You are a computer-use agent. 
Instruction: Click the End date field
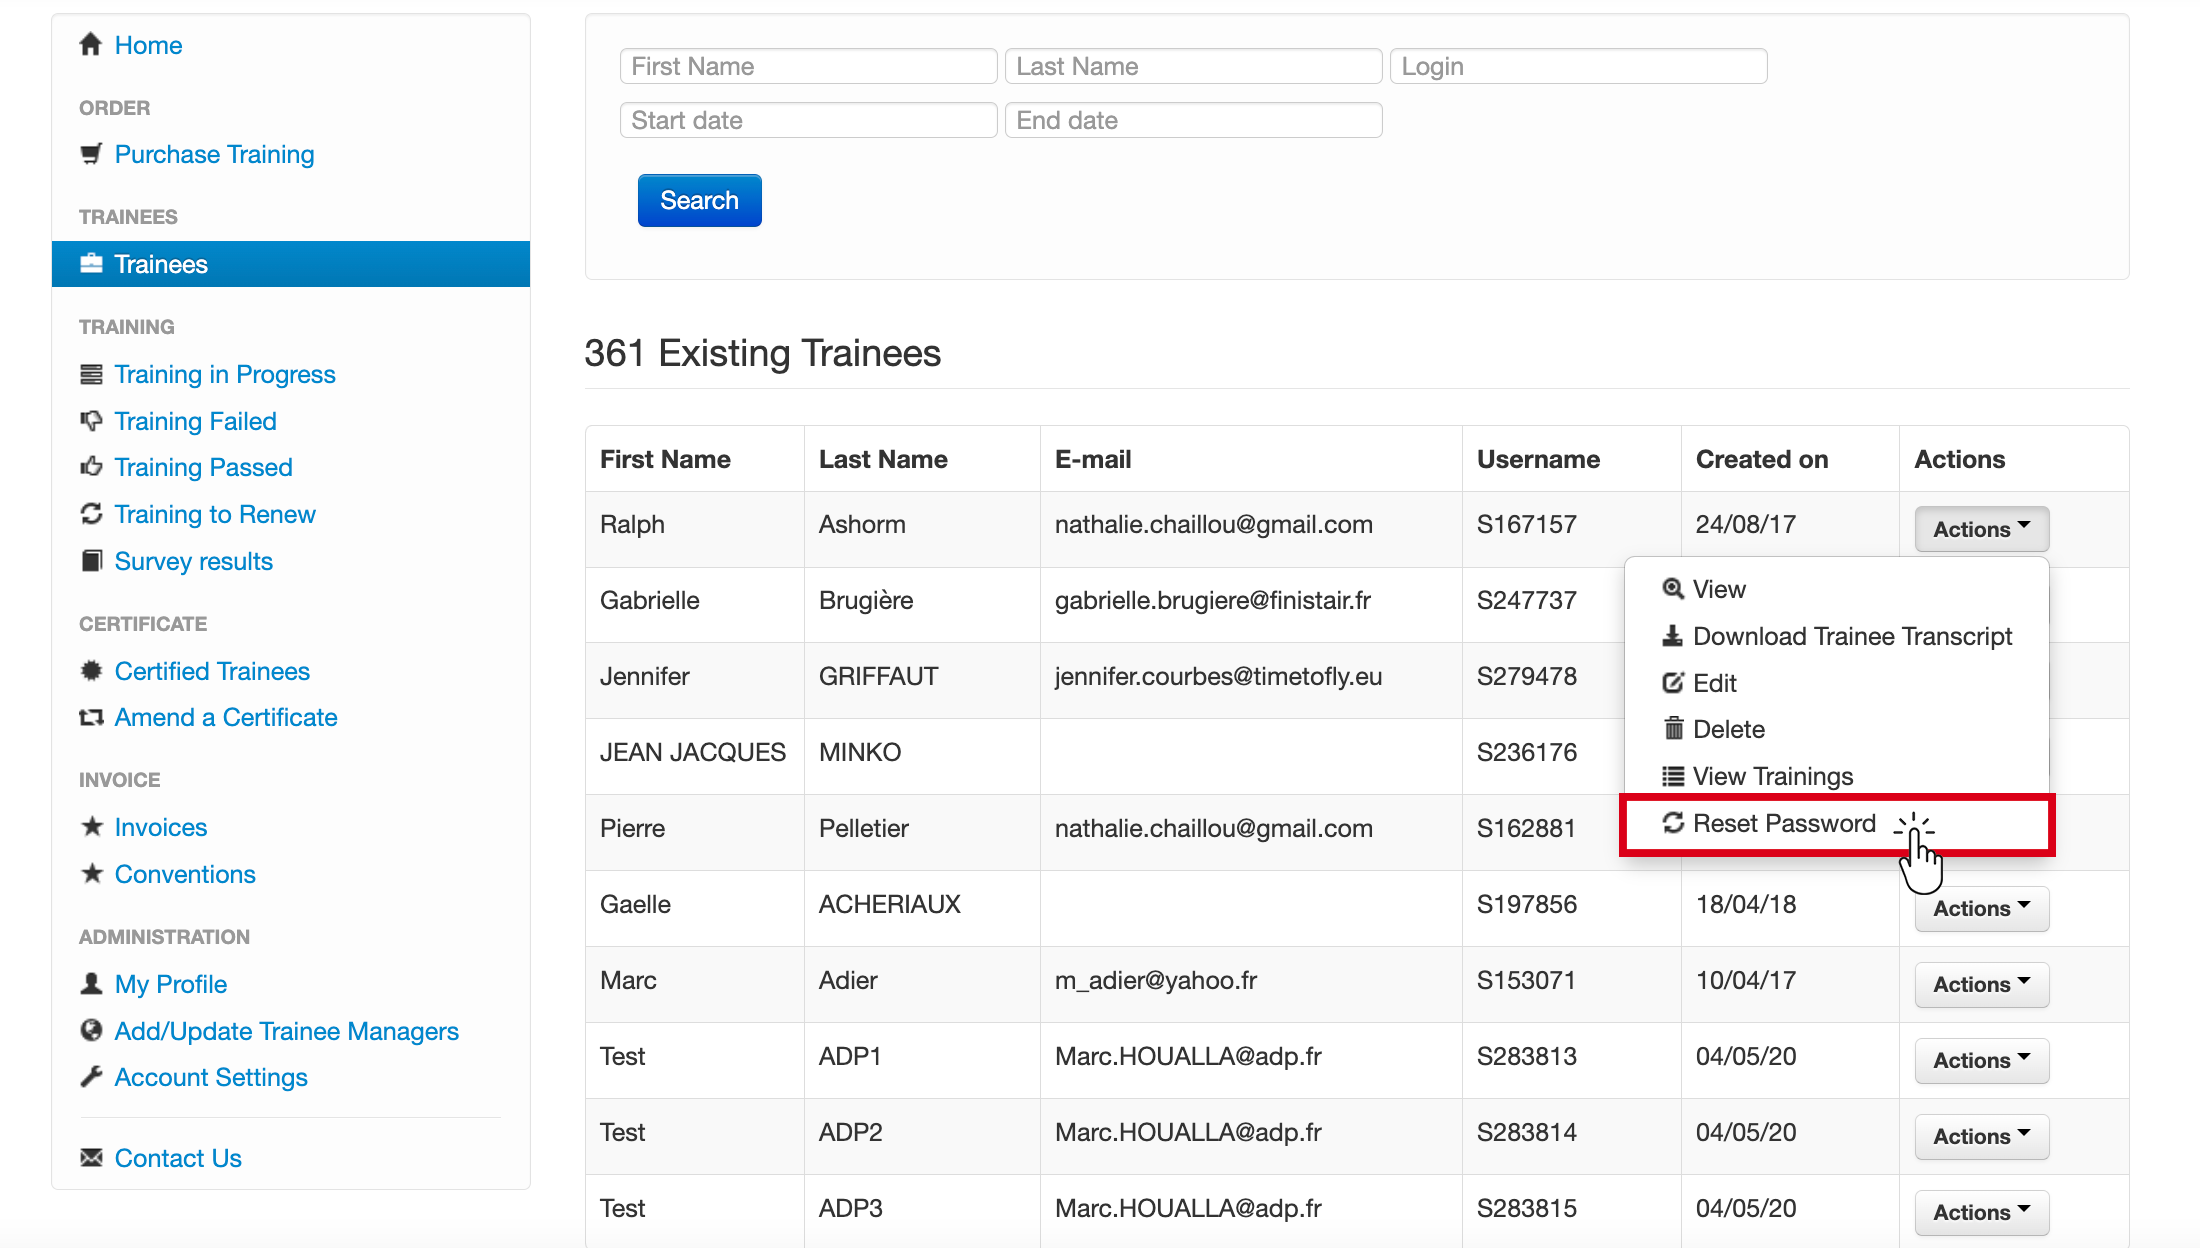pos(1193,120)
